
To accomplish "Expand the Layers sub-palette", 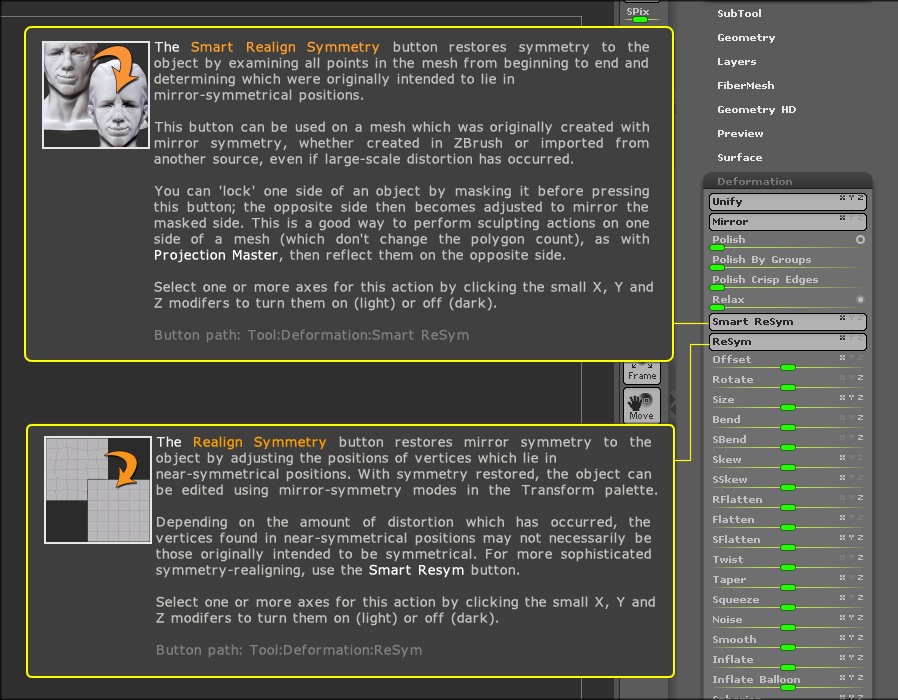I will click(736, 61).
